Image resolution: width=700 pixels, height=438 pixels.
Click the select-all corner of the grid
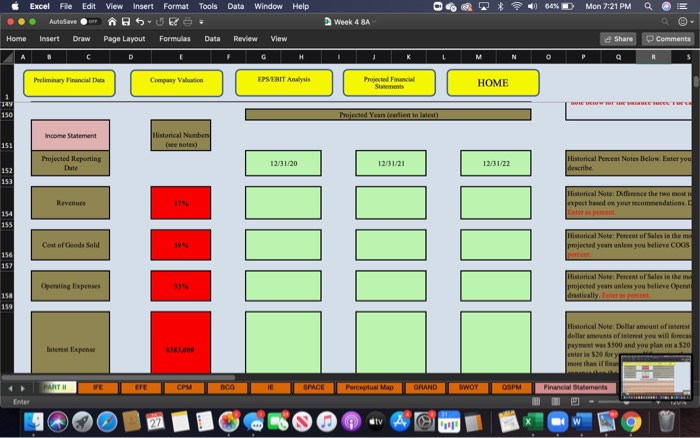click(x=7, y=57)
